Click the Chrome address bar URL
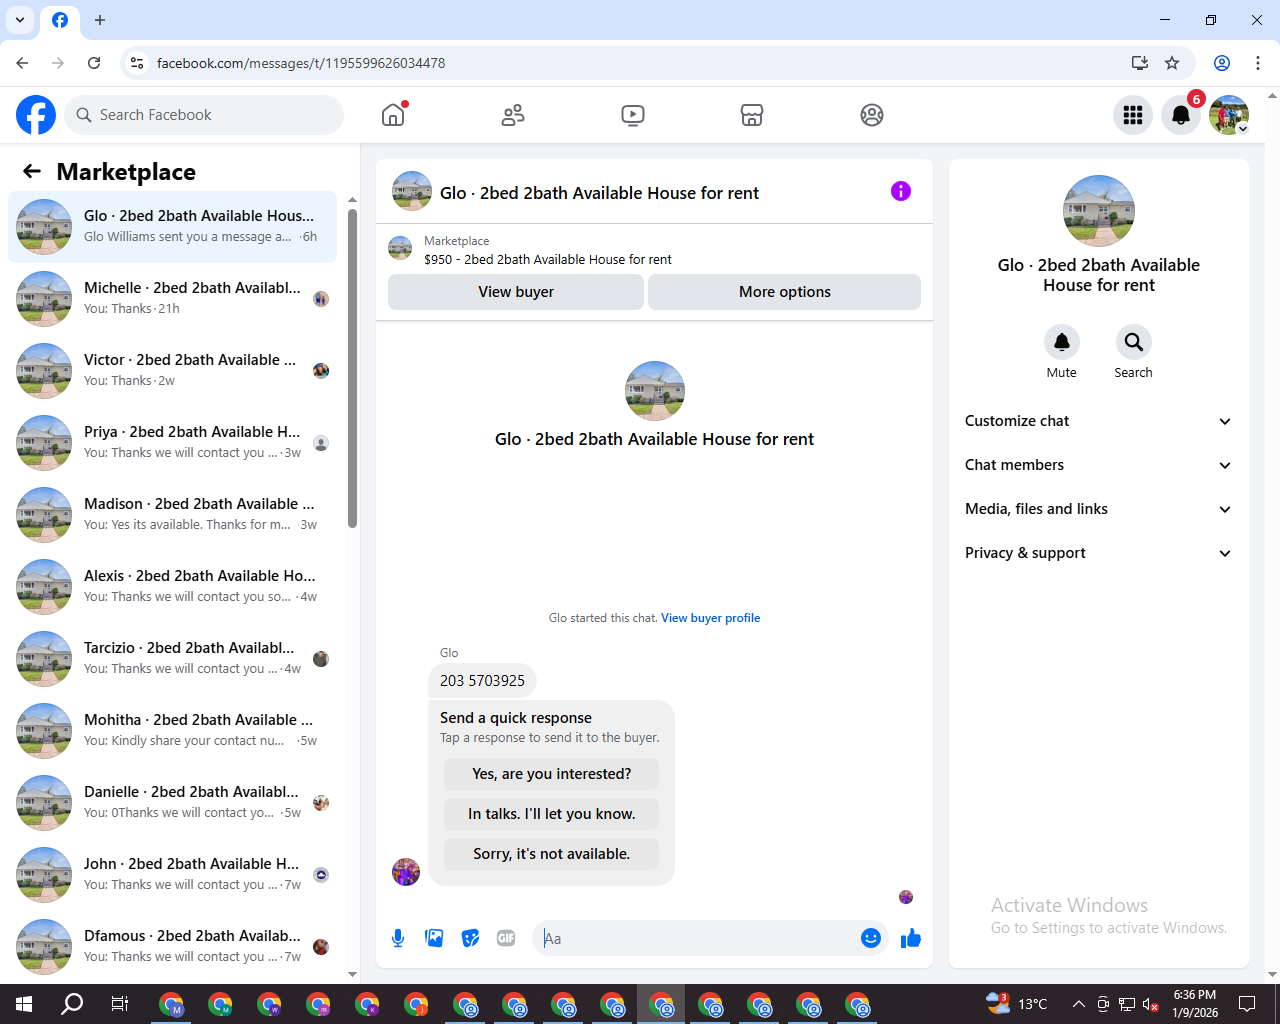This screenshot has width=1280, height=1024. pos(301,63)
